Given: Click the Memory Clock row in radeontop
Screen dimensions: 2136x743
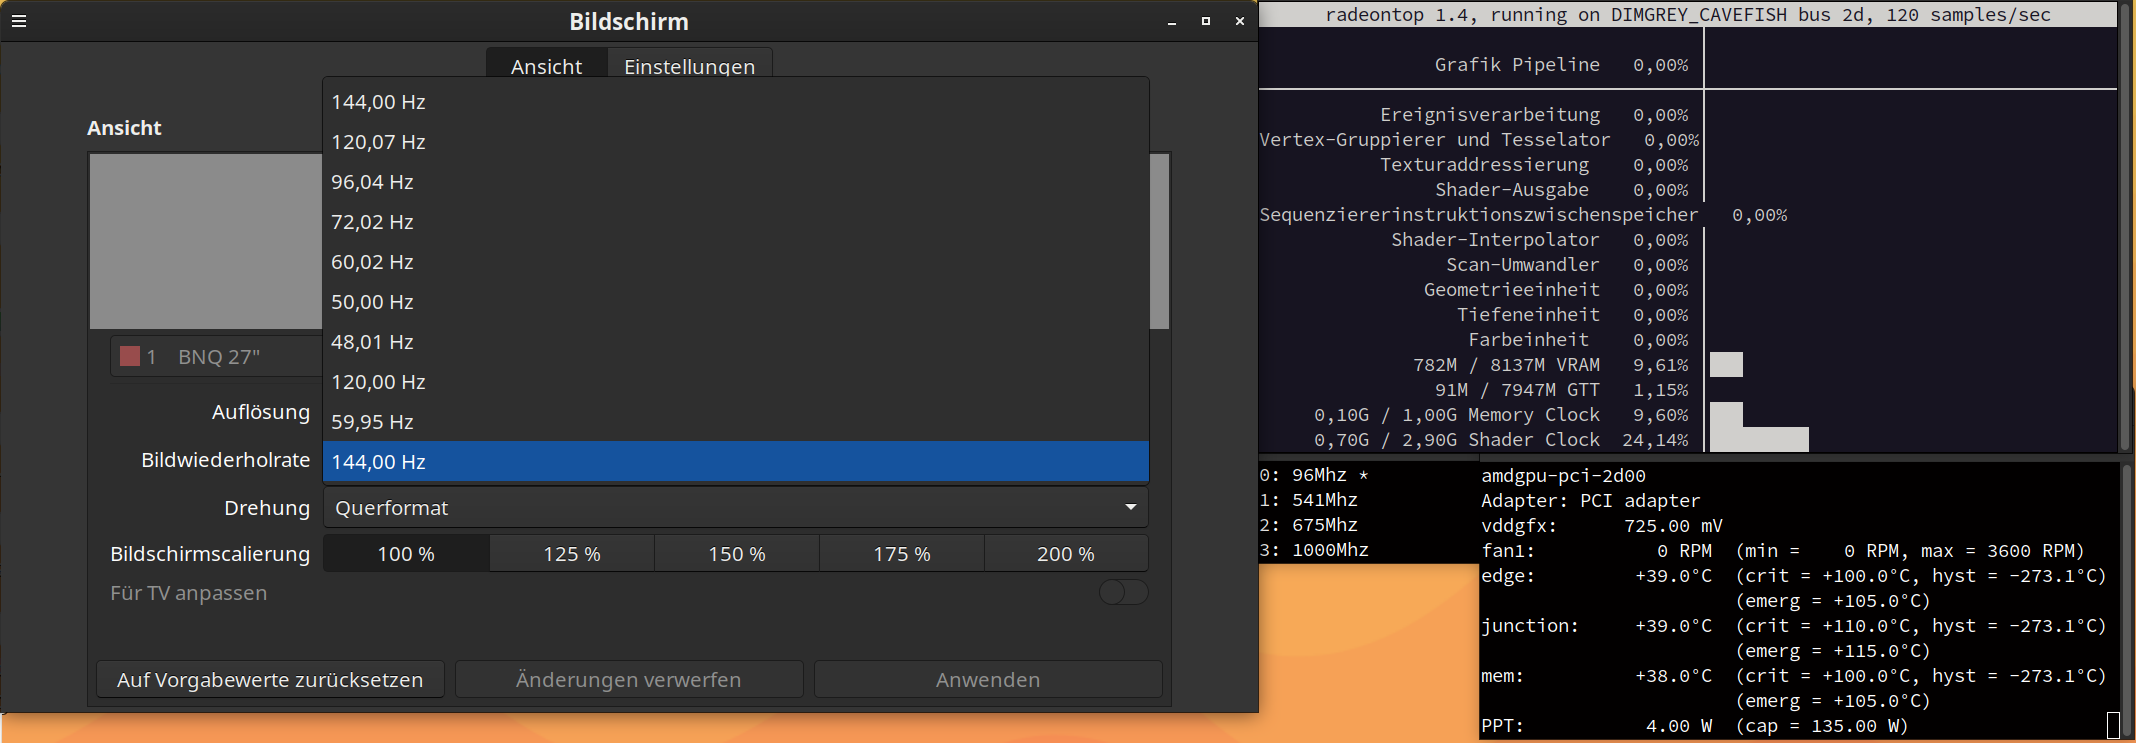Looking at the screenshot, I should (x=1501, y=415).
